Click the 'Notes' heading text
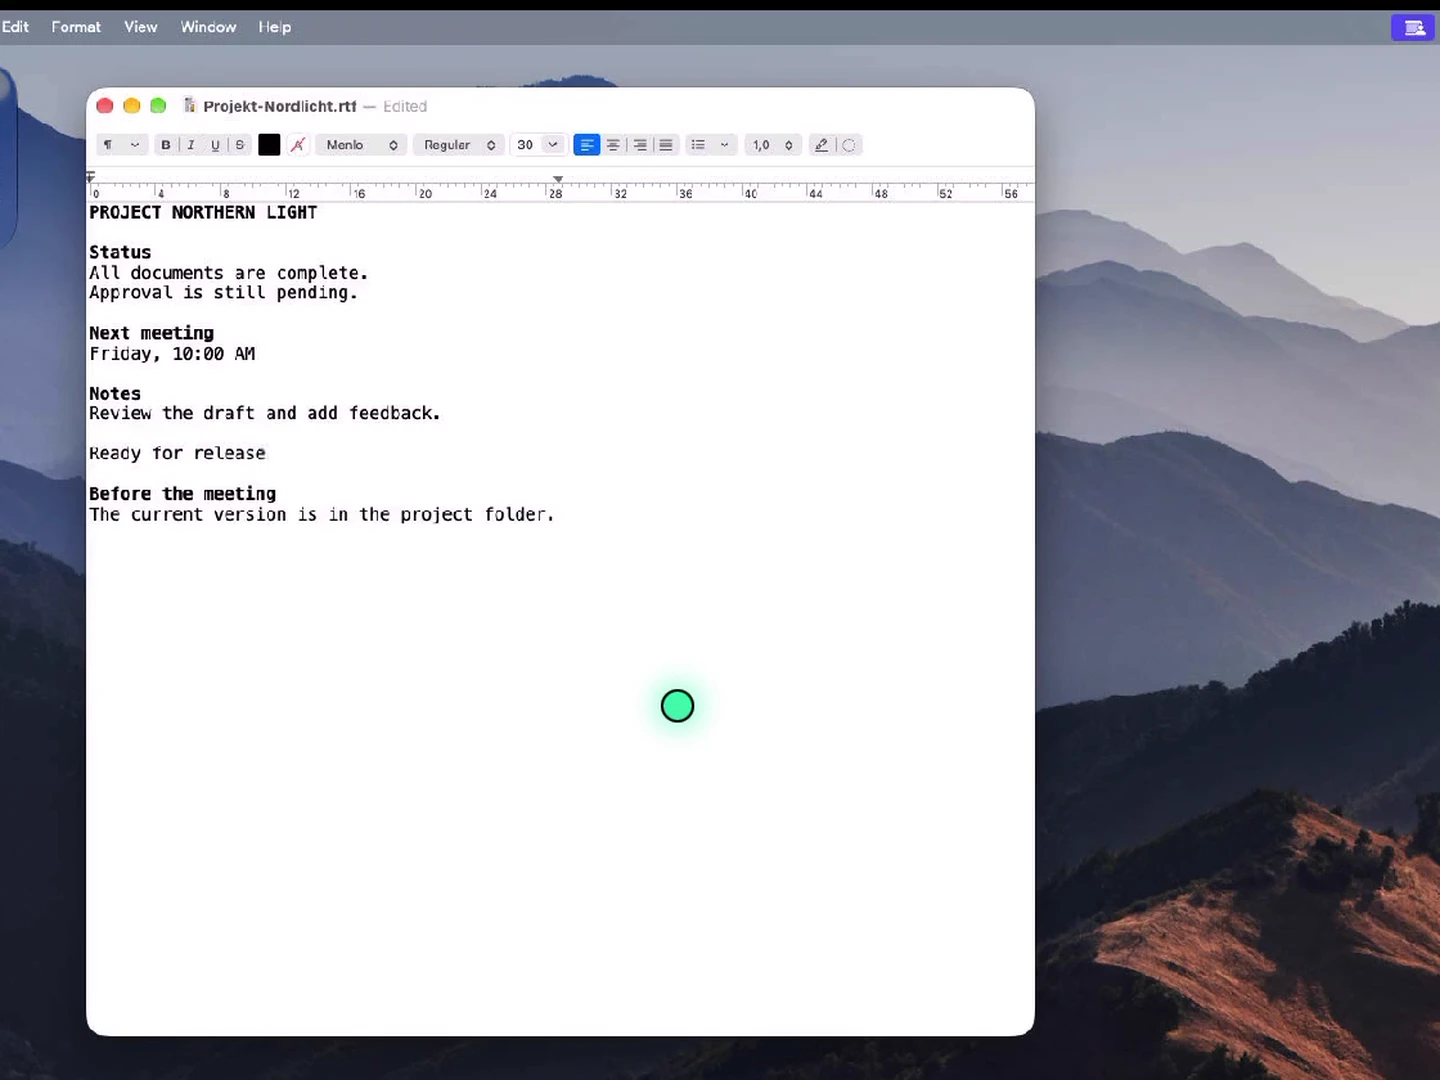 click(x=115, y=394)
